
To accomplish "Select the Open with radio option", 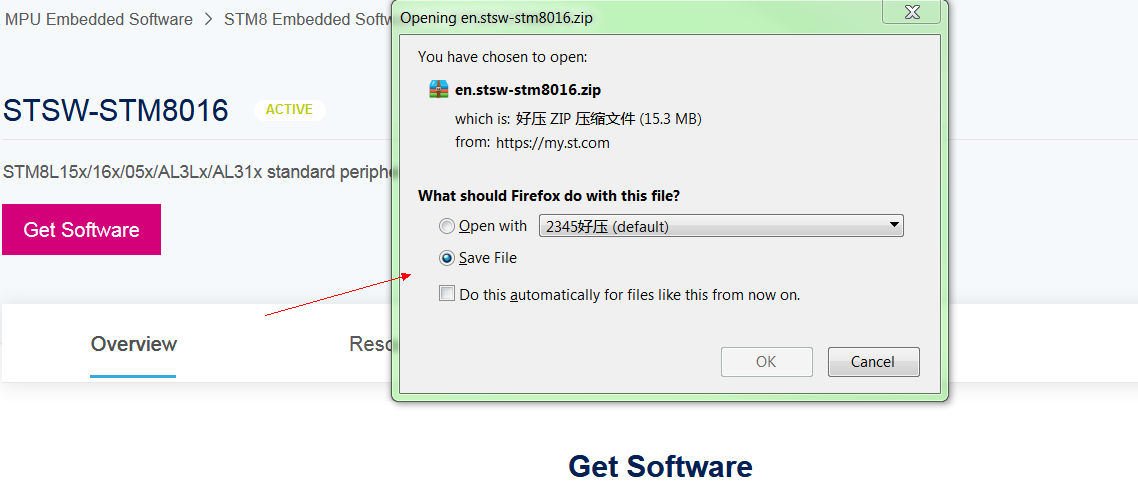I will coord(447,226).
